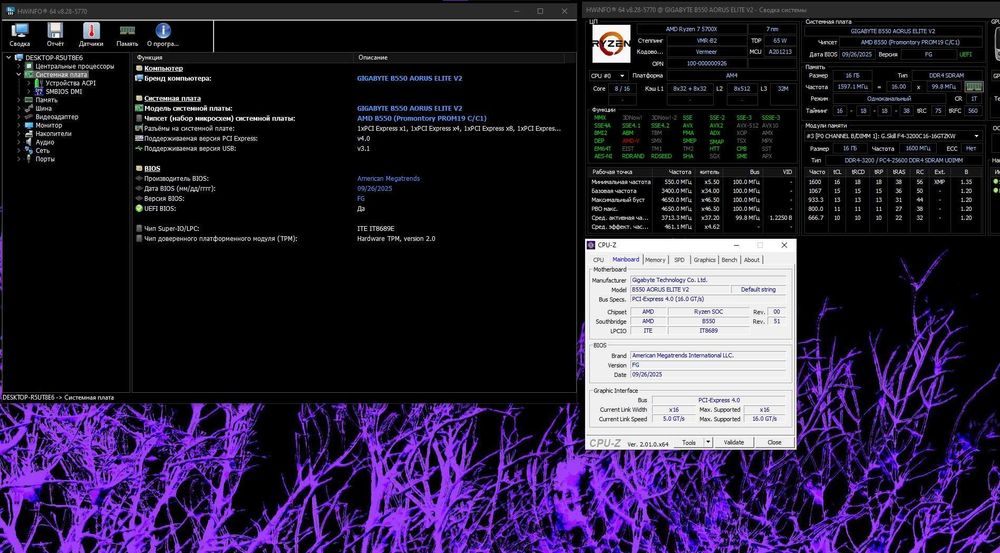The height and width of the screenshot is (553, 1000).
Task: Click the USB icon beside Поддерживаемая версия USB
Action: tap(139, 149)
